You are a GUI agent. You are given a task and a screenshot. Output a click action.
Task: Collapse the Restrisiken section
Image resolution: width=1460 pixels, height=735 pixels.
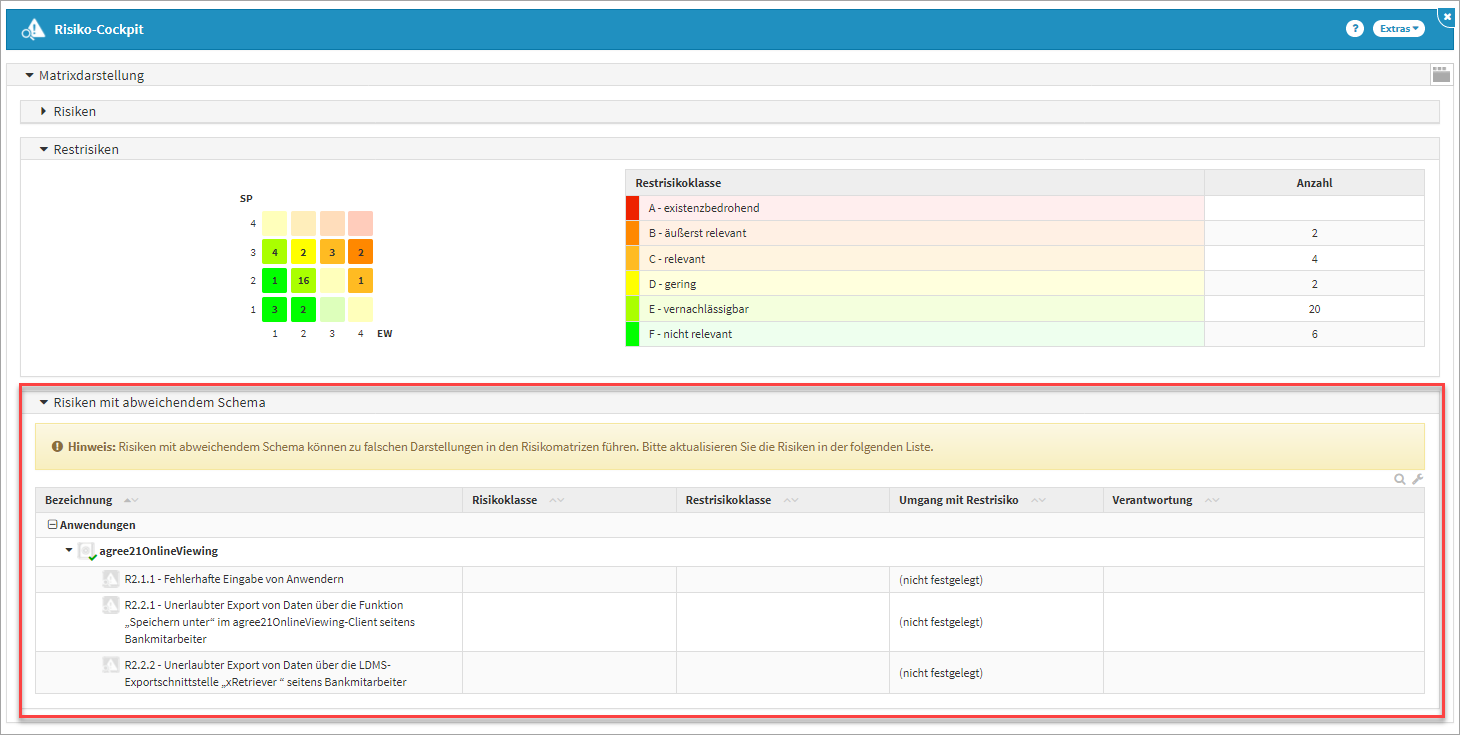[x=44, y=149]
